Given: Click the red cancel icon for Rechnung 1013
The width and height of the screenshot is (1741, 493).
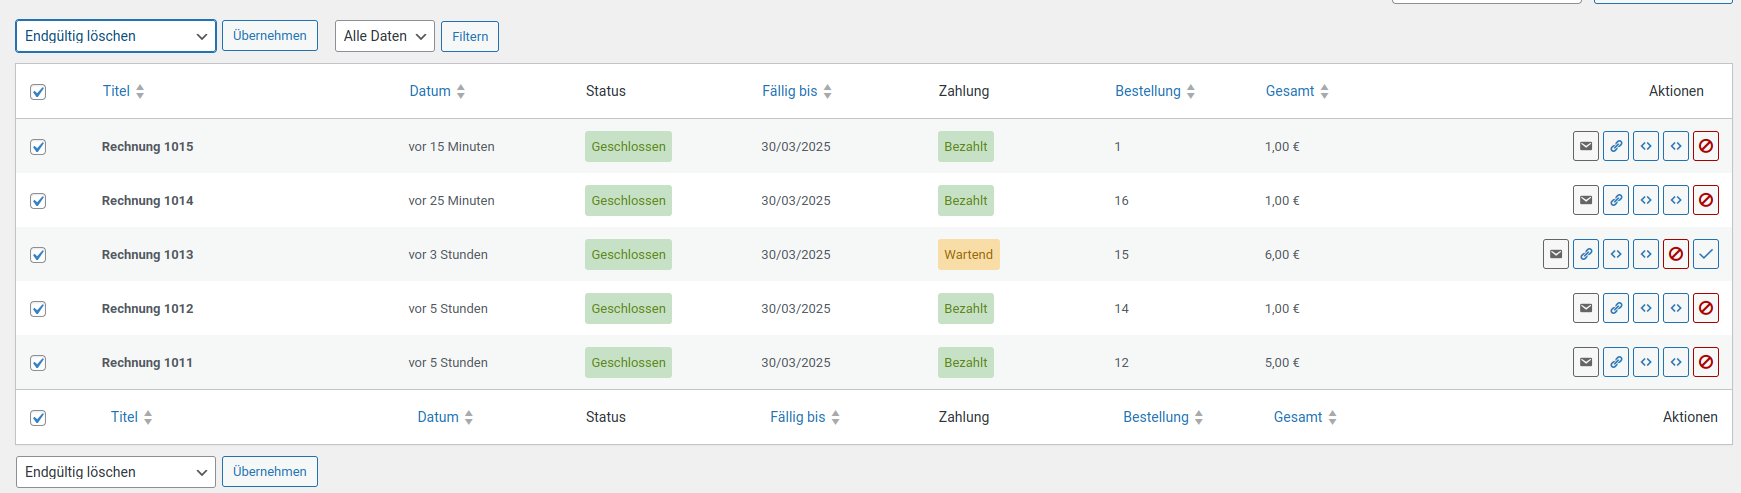Looking at the screenshot, I should tap(1676, 254).
